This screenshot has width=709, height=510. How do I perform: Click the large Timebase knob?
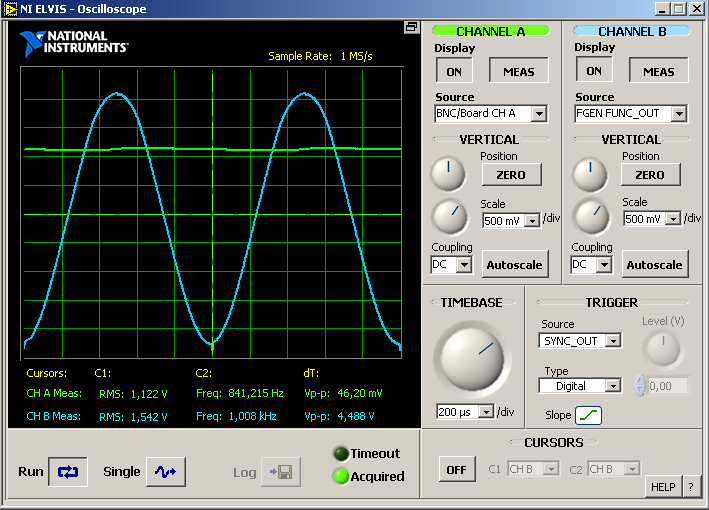(473, 359)
